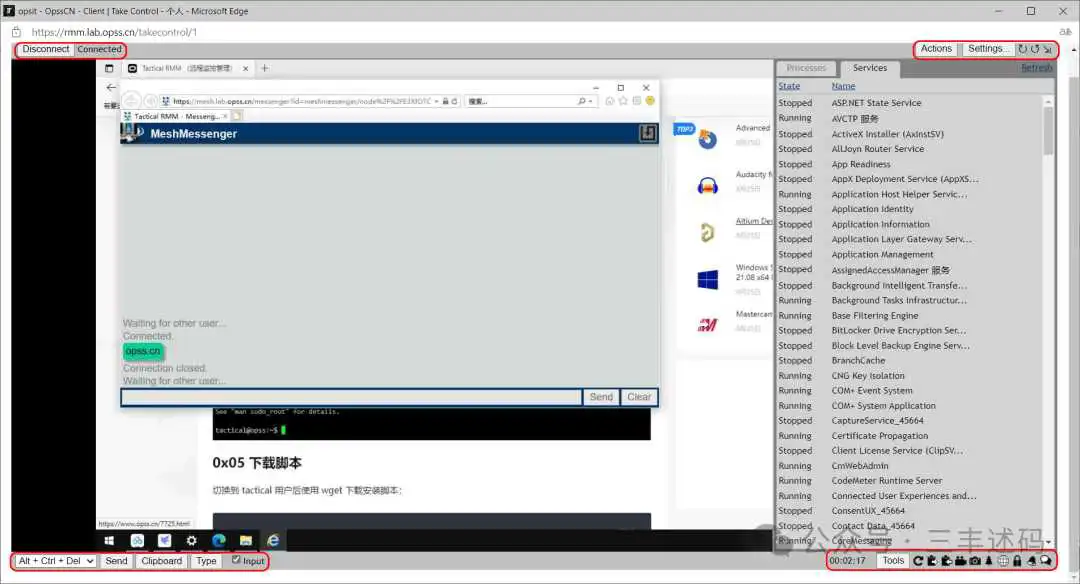The height and width of the screenshot is (584, 1080).
Task: Open the Alt + Ctrl + Del key combo dropdown
Action: pyautogui.click(x=55, y=561)
